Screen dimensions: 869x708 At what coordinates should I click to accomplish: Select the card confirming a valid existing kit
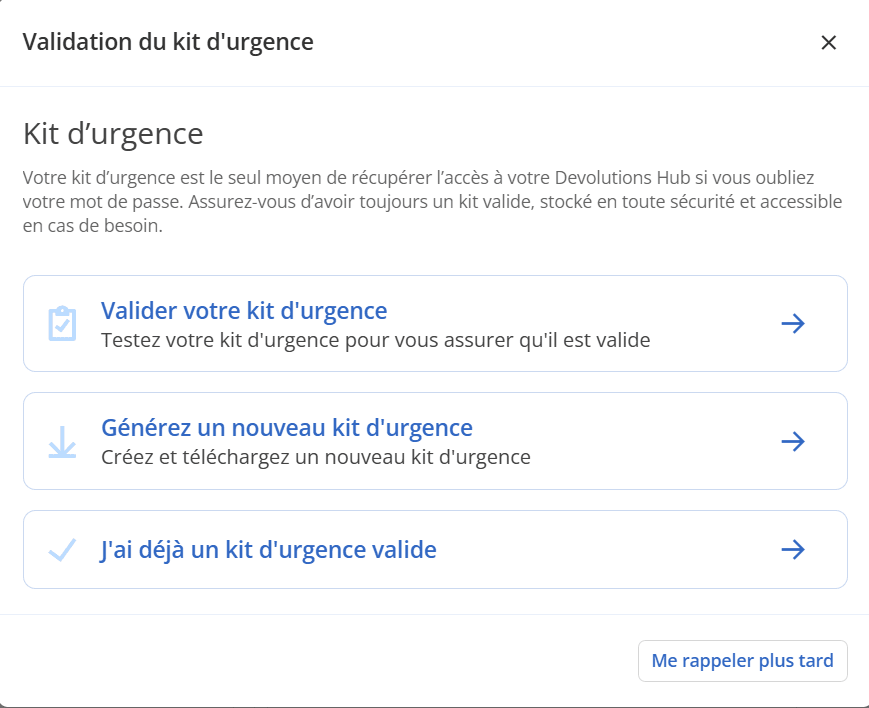(434, 548)
